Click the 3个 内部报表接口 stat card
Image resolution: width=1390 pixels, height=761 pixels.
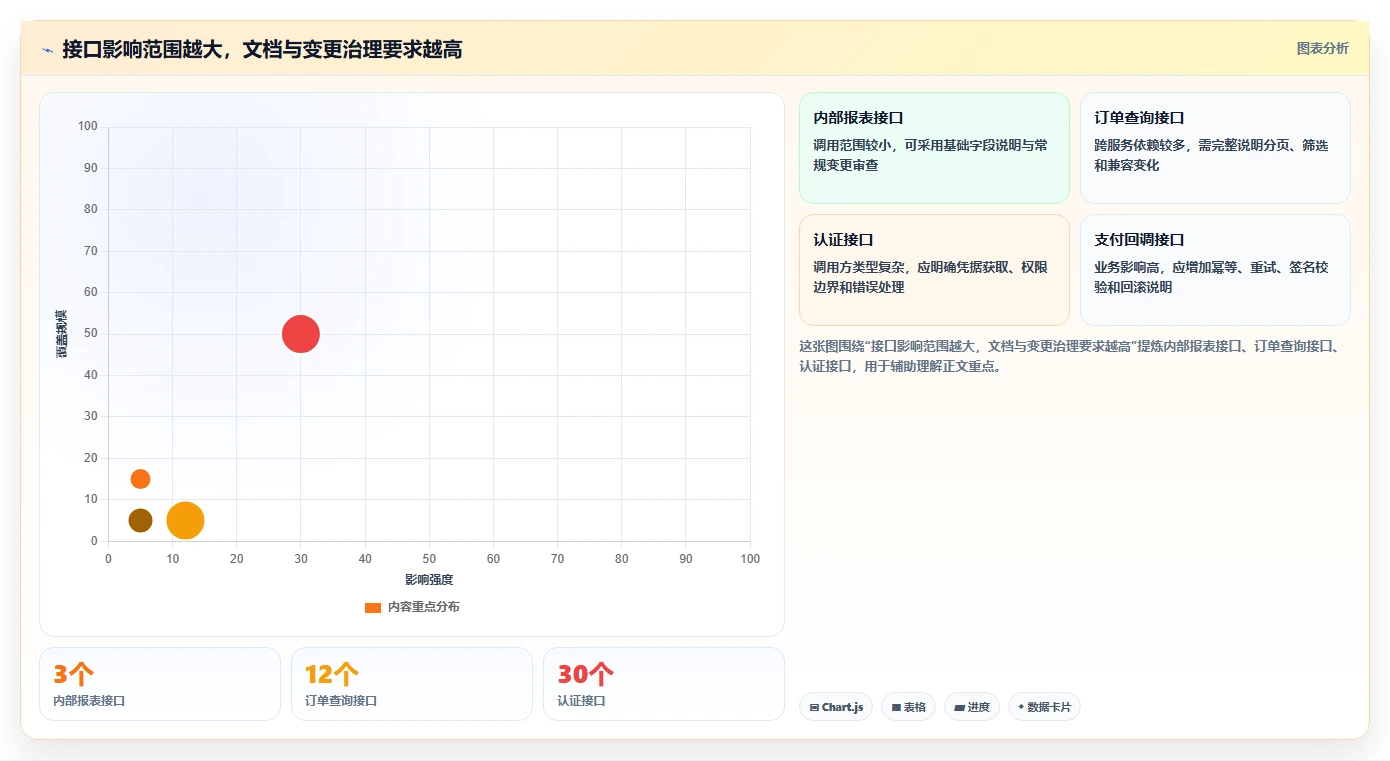pos(160,684)
